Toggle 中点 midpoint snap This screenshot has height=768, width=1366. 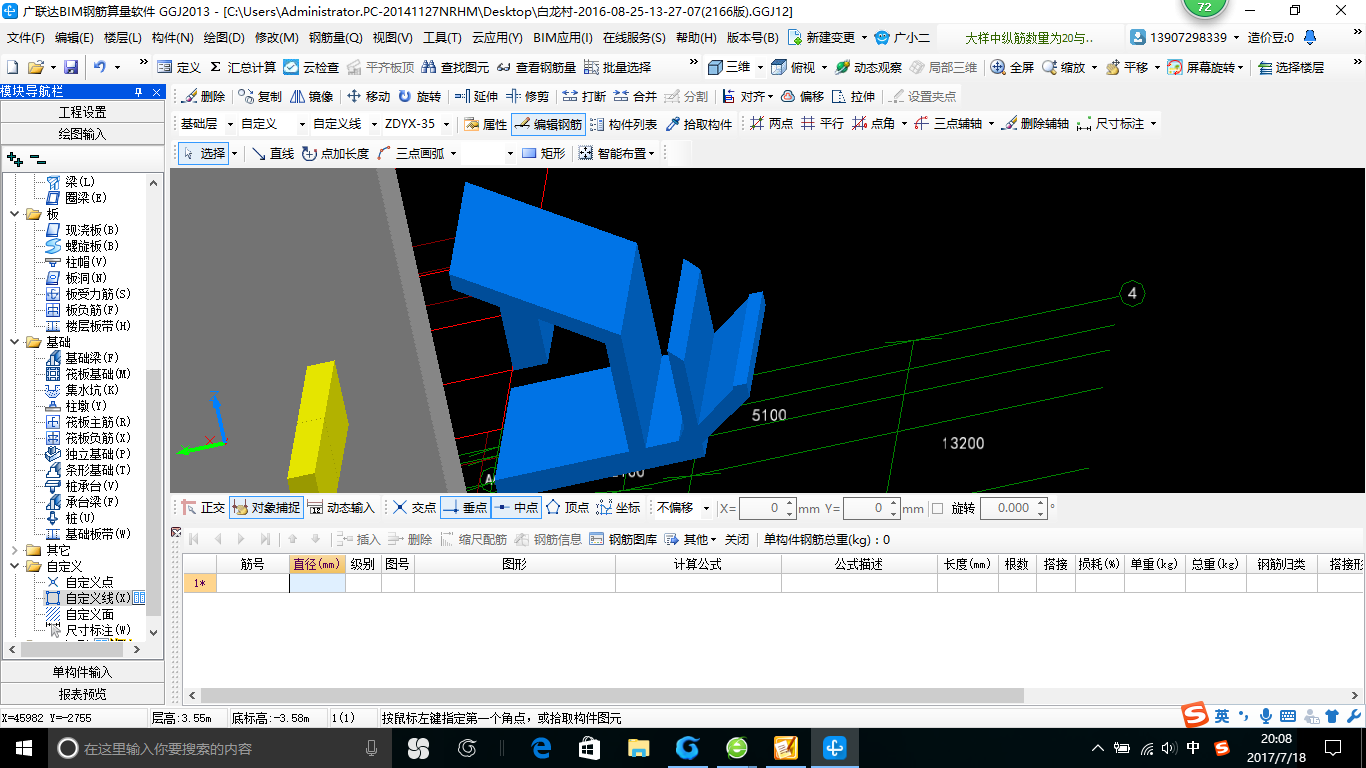point(516,508)
